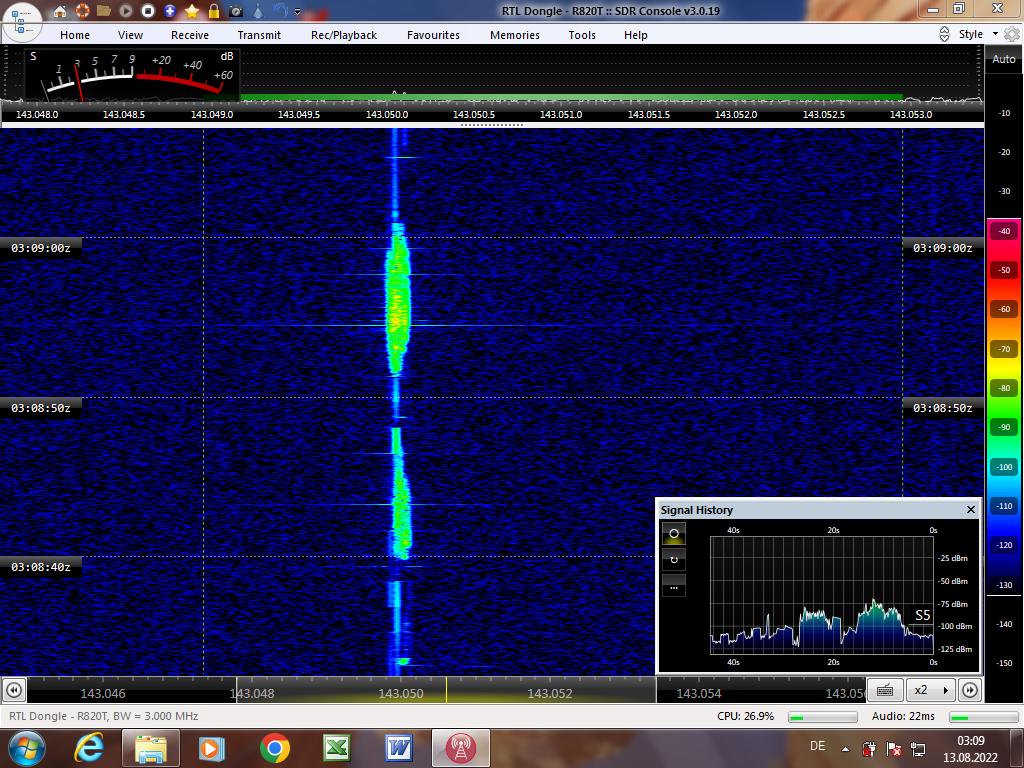Image resolution: width=1024 pixels, height=768 pixels.
Task: Click the 143.050.0 frequency scale label
Action: click(387, 114)
